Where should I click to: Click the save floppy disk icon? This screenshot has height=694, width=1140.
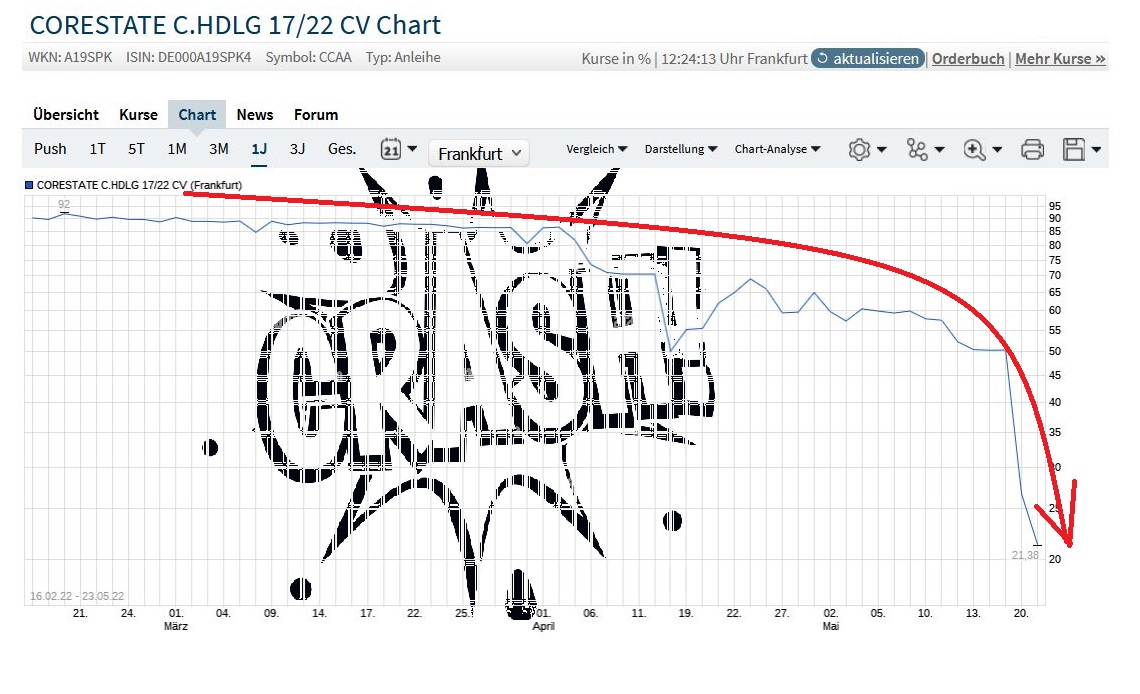click(1074, 149)
